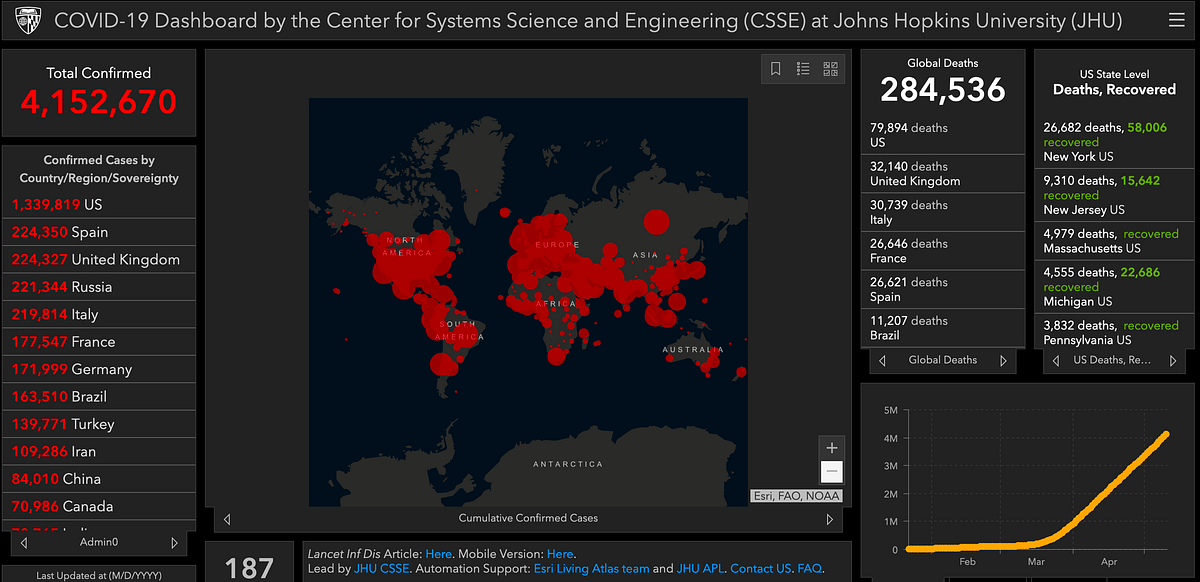Screen dimensions: 1200x582
Task: Open the map legend list icon
Action: (x=803, y=69)
